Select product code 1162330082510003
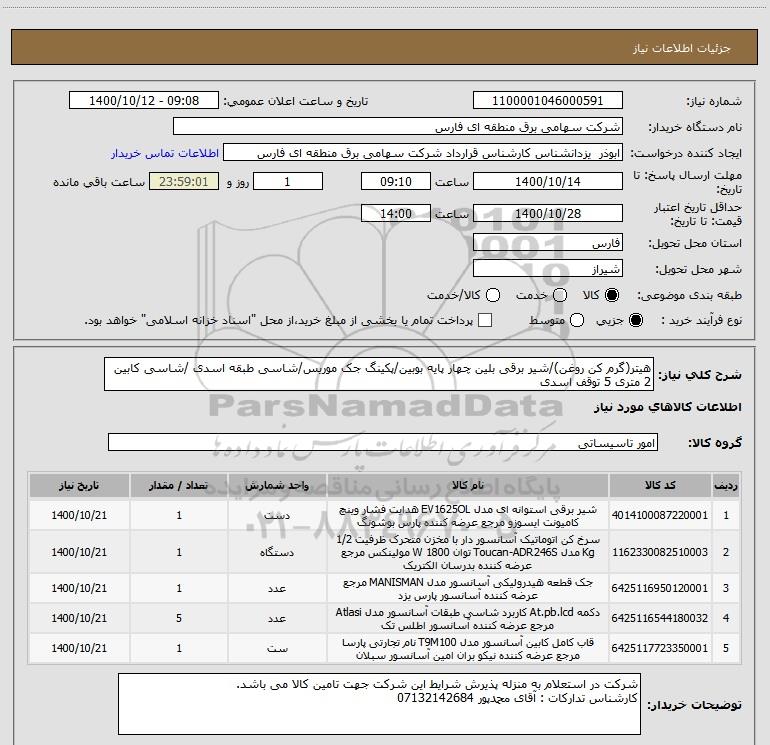Image resolution: width=770 pixels, height=745 pixels. (660, 552)
